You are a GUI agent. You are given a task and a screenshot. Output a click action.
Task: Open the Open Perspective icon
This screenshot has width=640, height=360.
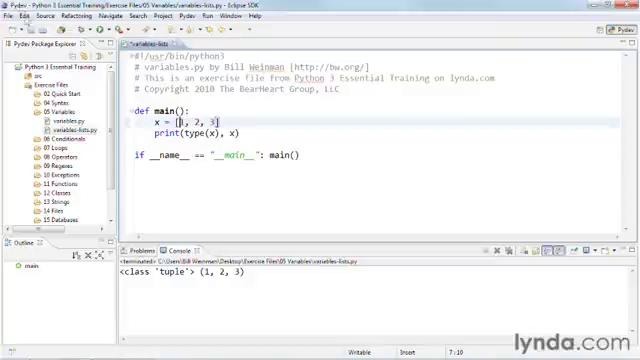pos(600,30)
